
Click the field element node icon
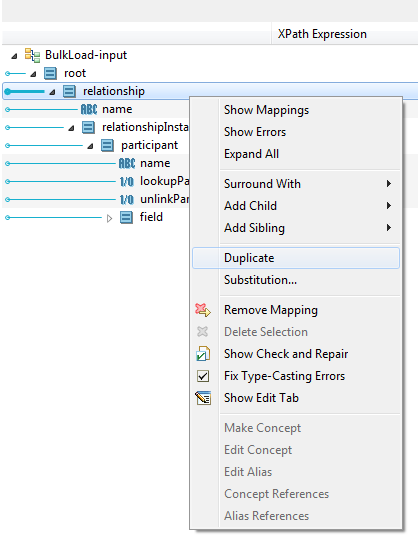pyautogui.click(x=126, y=217)
